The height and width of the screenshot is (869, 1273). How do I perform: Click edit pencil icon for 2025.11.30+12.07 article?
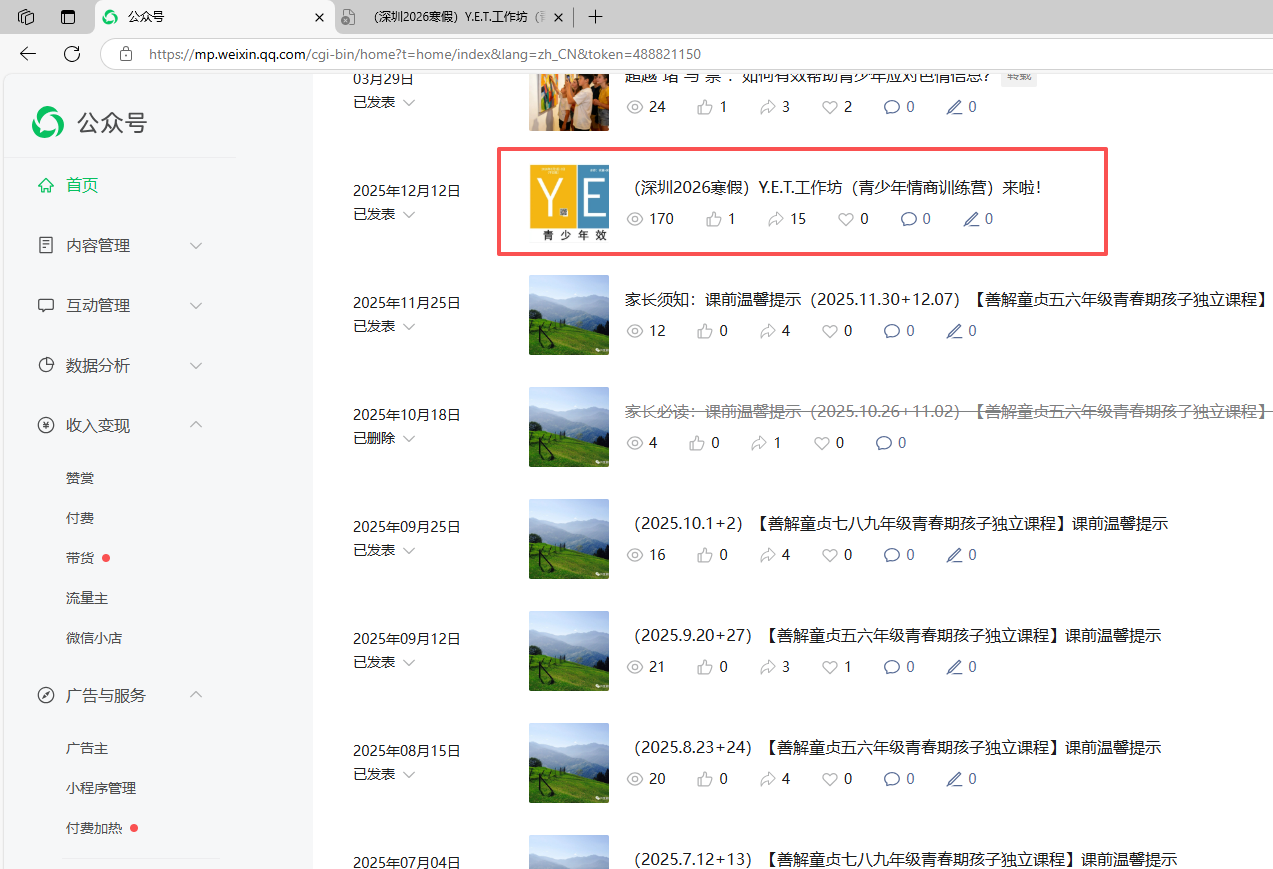click(955, 331)
